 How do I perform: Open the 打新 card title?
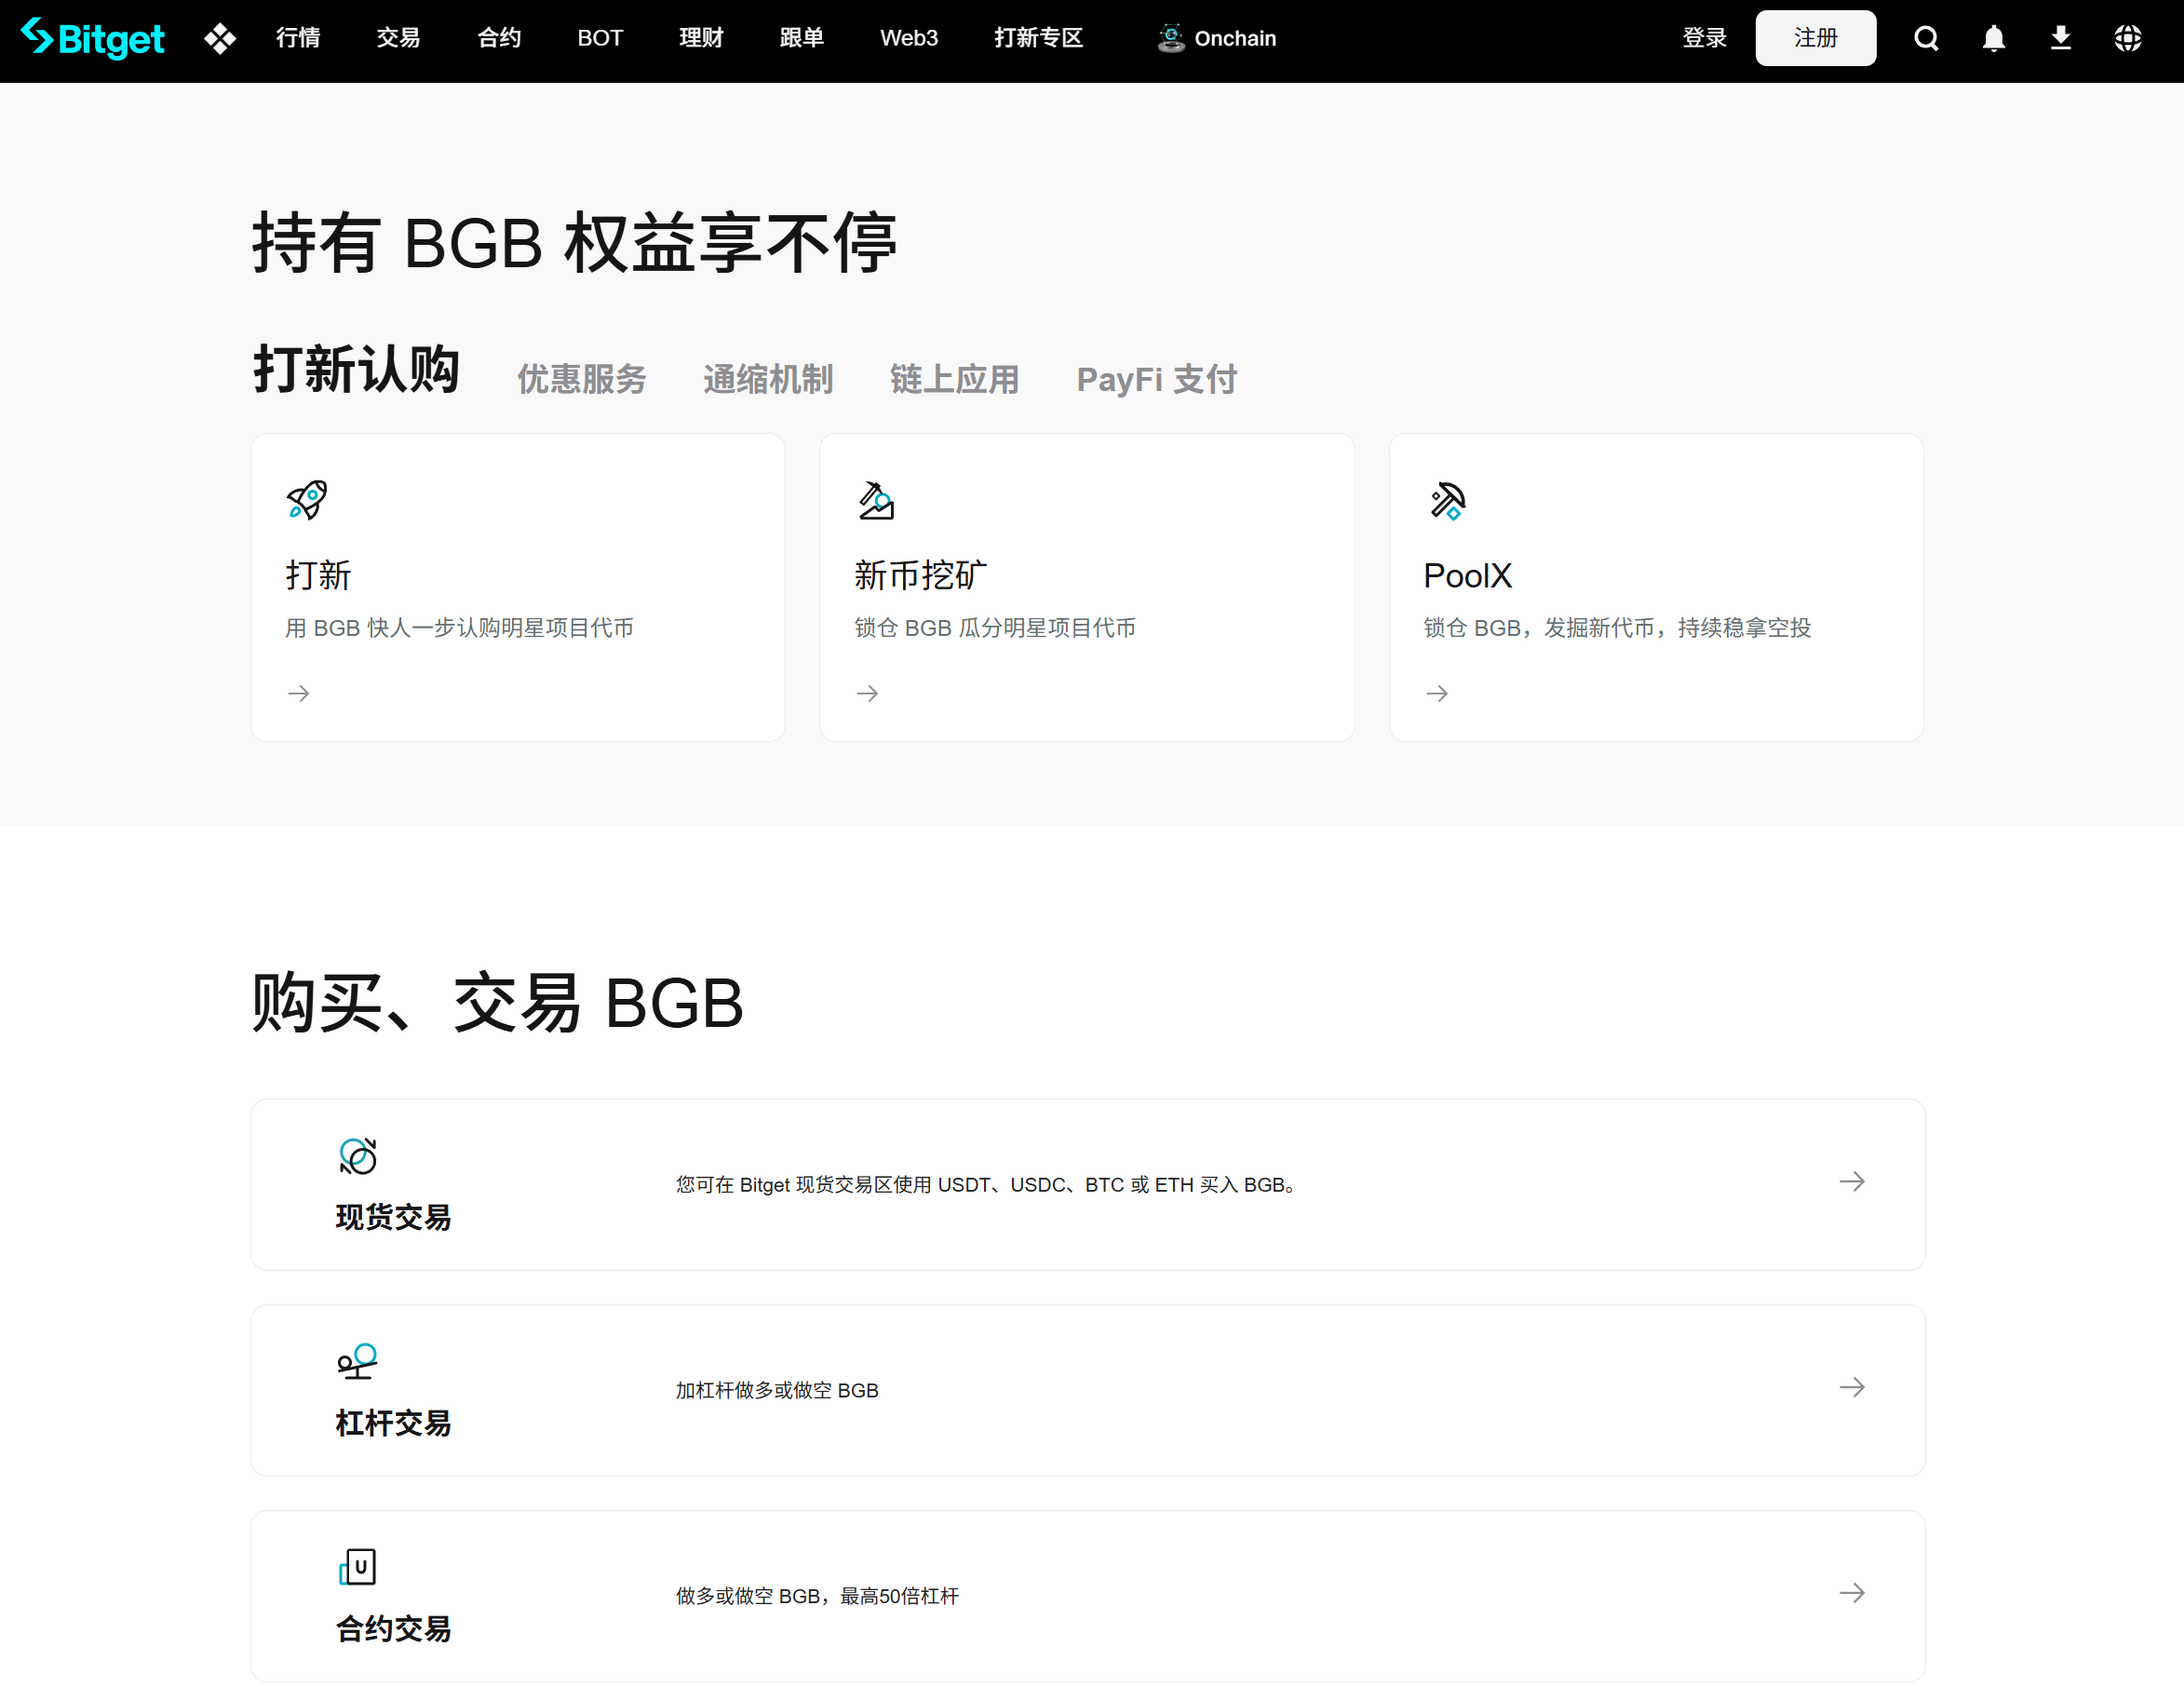318,575
